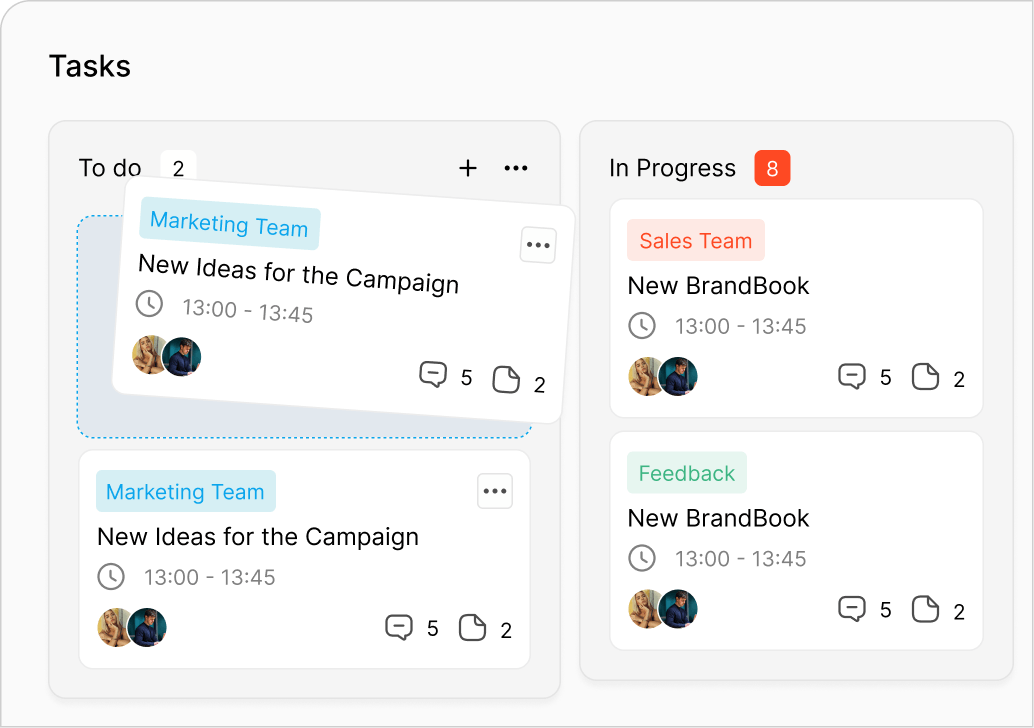The width and height of the screenshot is (1034, 728).
Task: Select the Sales Team tag
Action: point(695,240)
